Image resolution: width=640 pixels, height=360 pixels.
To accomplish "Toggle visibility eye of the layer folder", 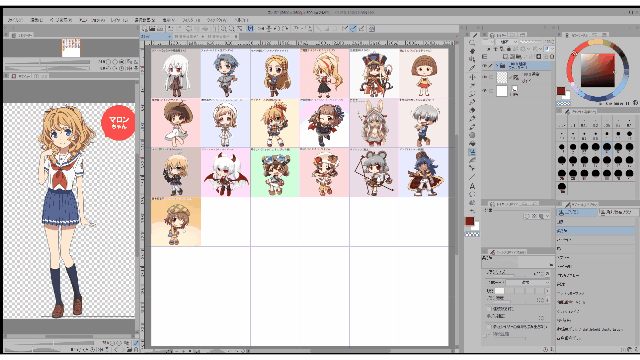I will tap(485, 65).
